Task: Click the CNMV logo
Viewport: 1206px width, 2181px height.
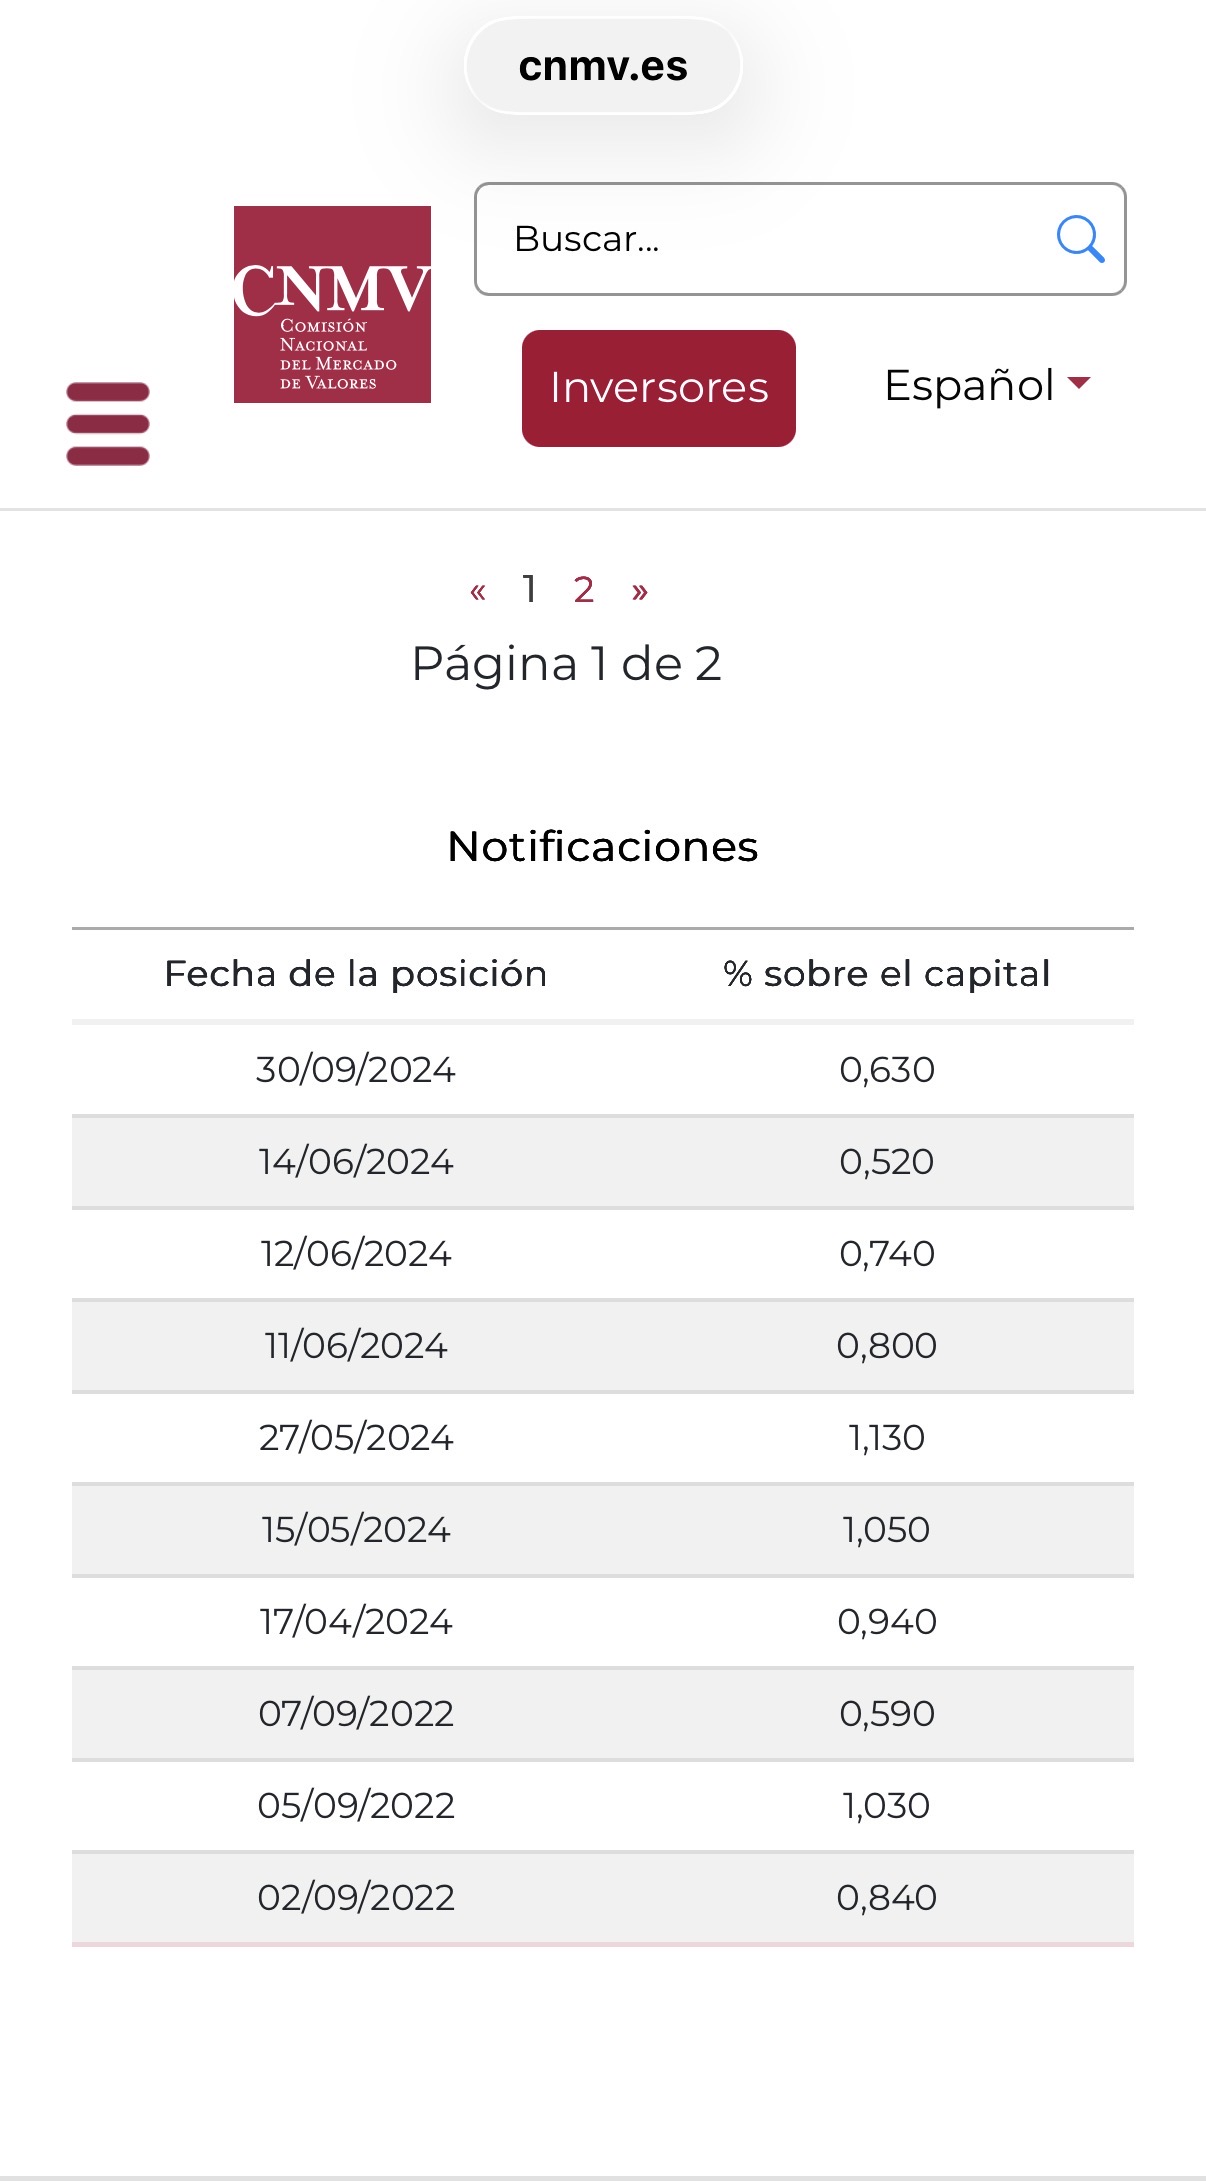Action: [332, 304]
